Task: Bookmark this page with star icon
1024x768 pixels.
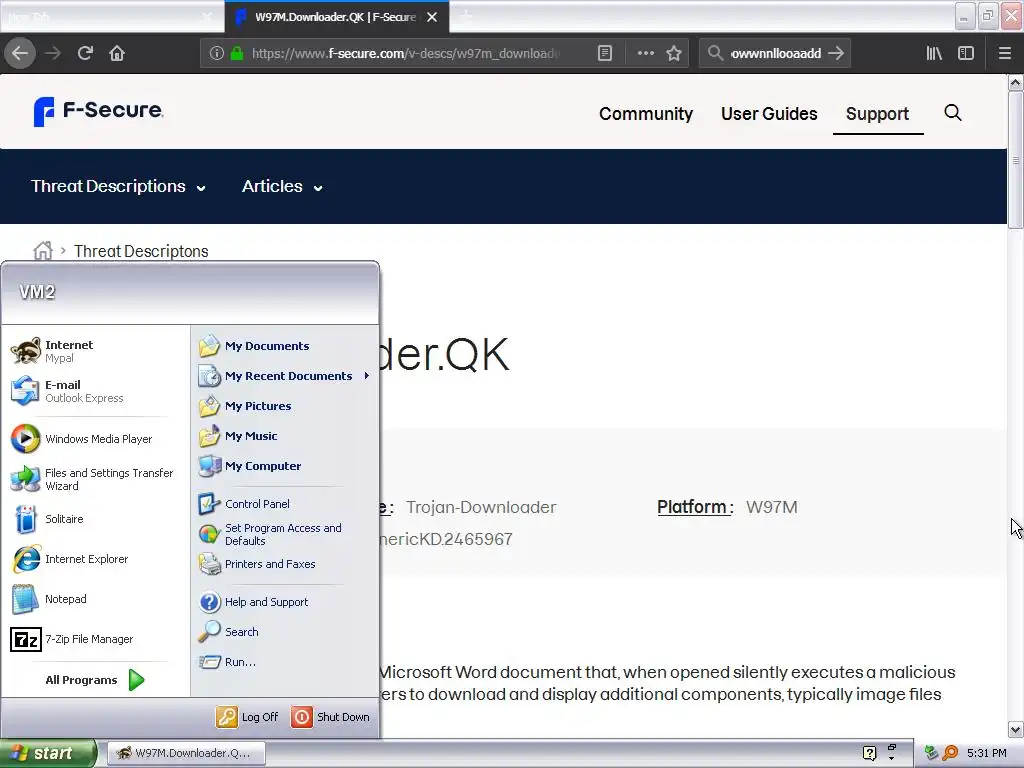Action: pyautogui.click(x=674, y=53)
